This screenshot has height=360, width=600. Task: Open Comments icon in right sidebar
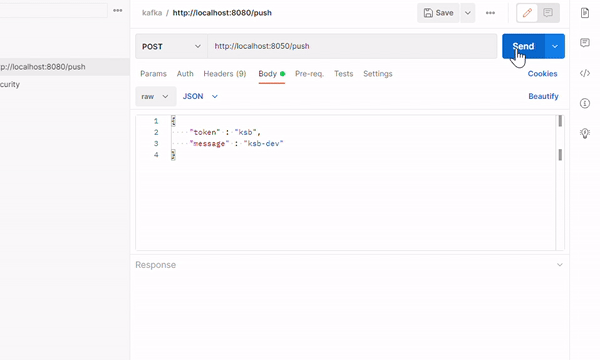pyautogui.click(x=585, y=42)
